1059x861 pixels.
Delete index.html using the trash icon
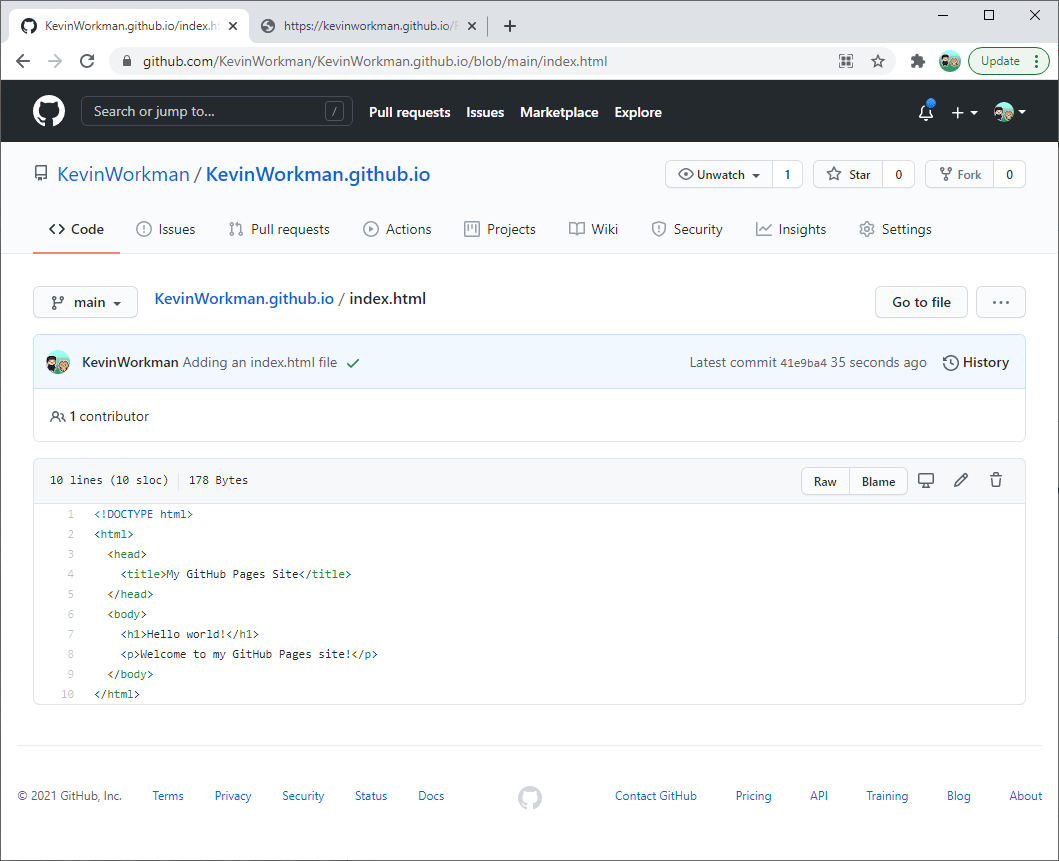pos(996,480)
